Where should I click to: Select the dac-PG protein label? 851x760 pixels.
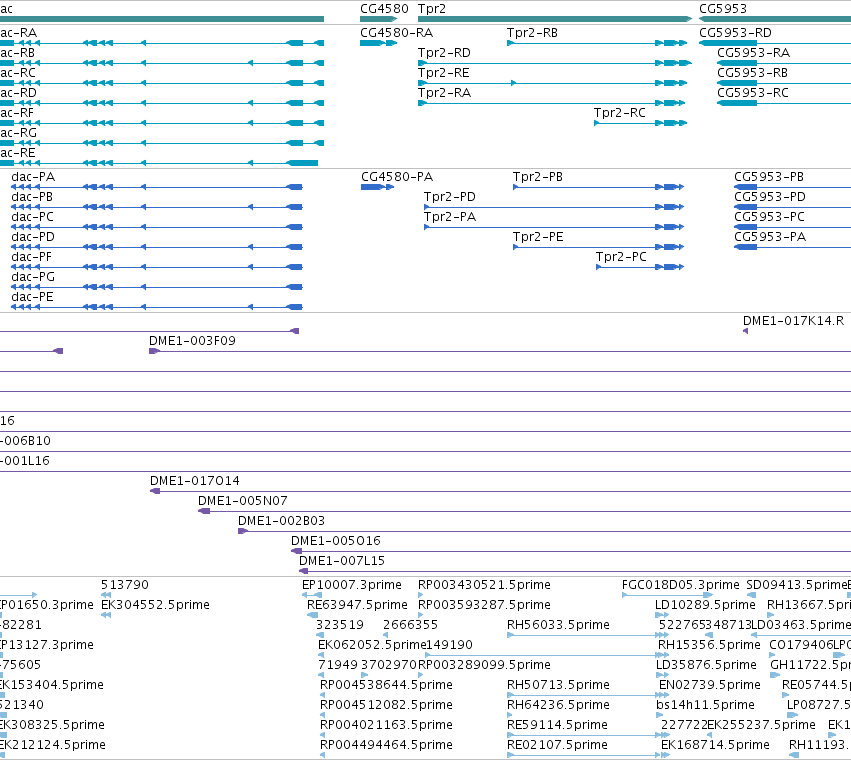pos(33,277)
